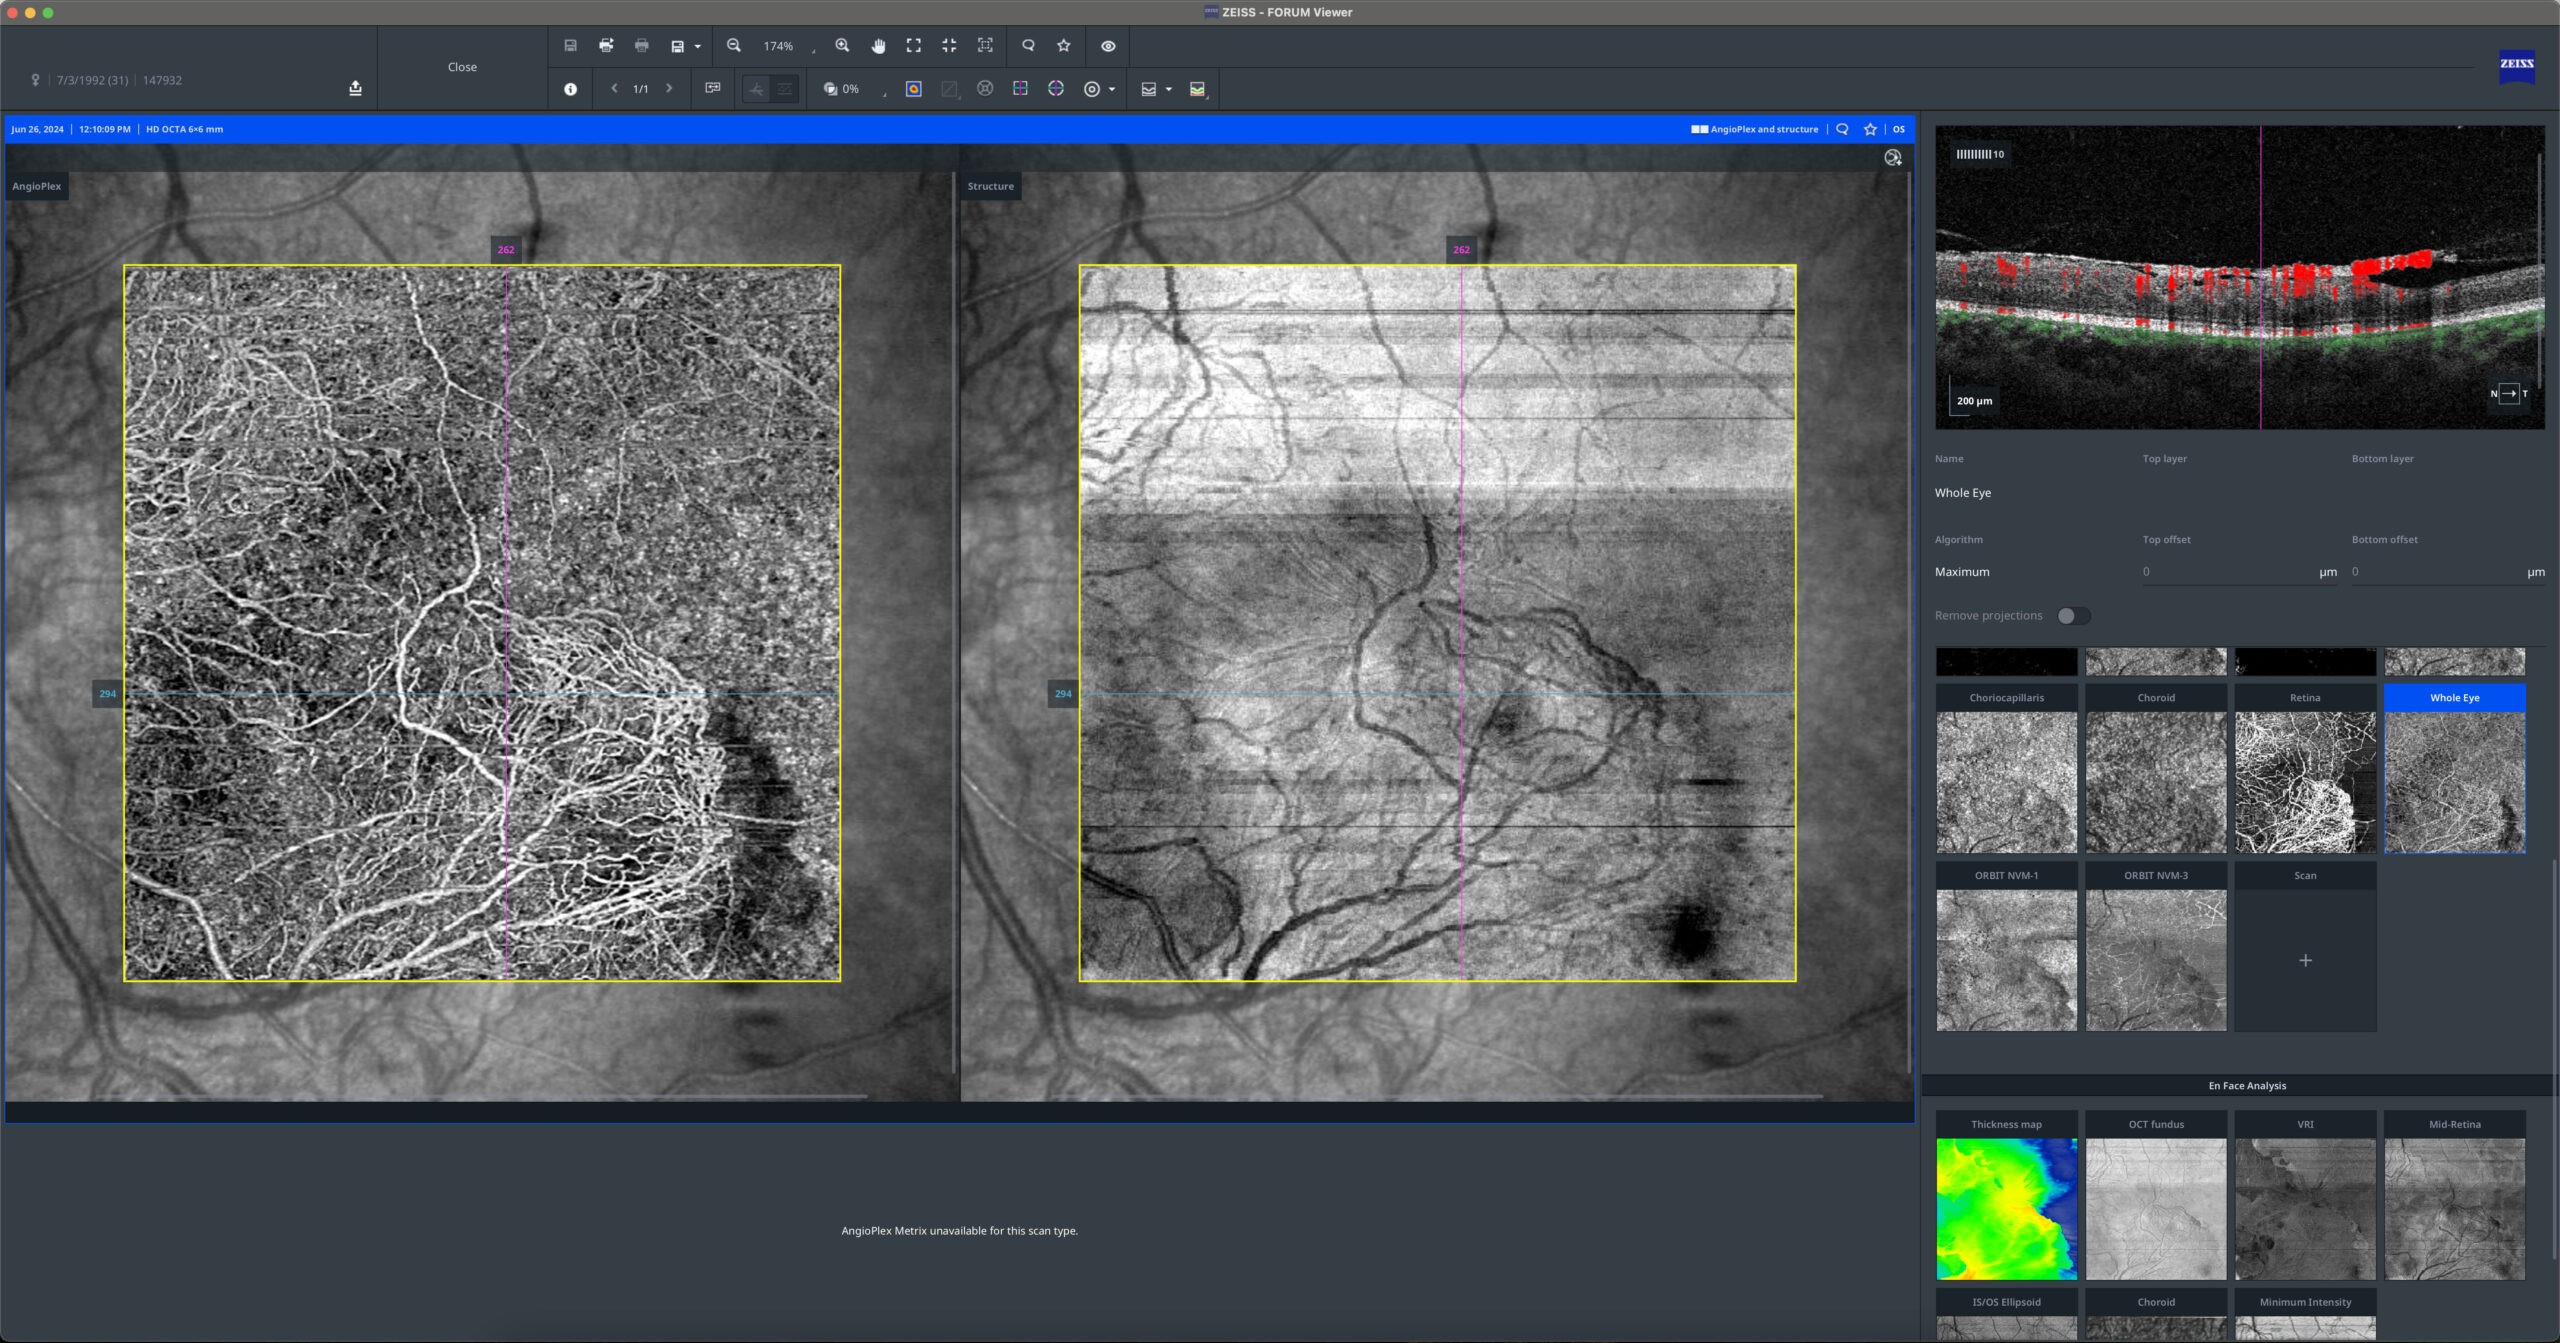Click the AngioPlex and structure view label
2560x1343 pixels.
pos(1755,130)
